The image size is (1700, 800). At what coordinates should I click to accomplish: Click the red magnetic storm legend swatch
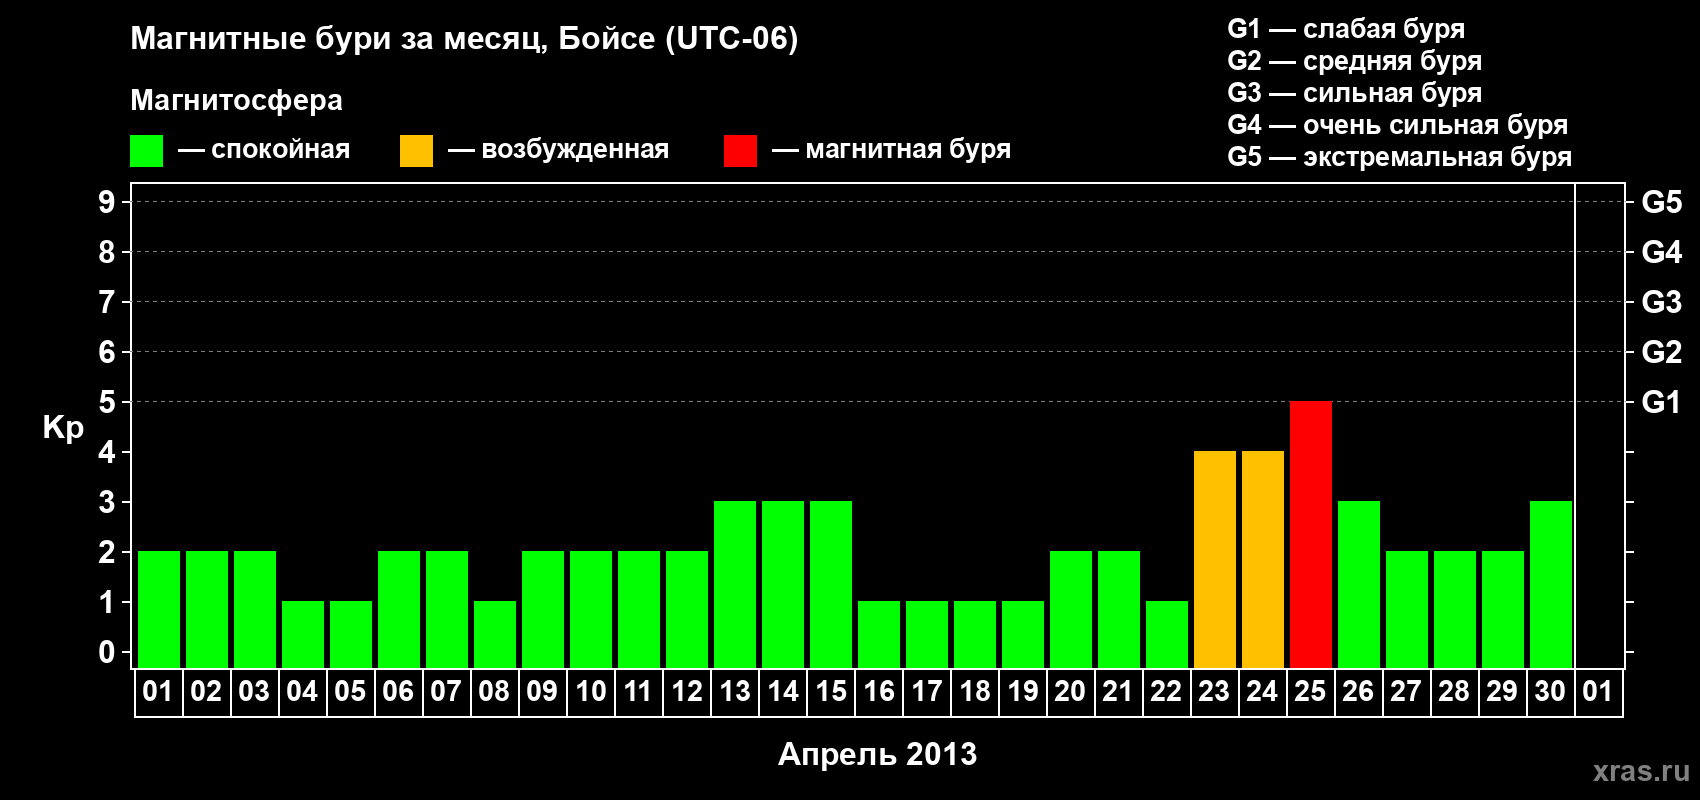click(740, 151)
